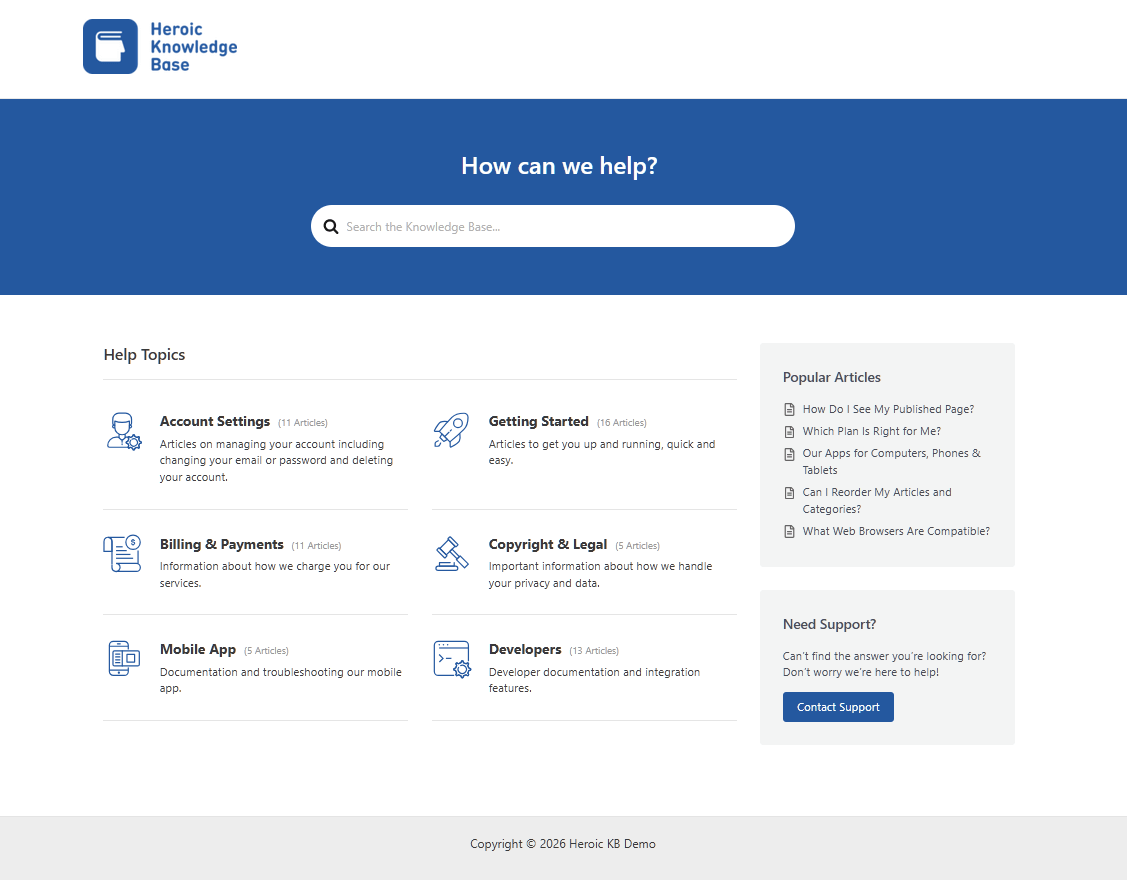This screenshot has width=1127, height=880.
Task: Click the Heroic Knowledge Base book logo icon
Action: click(110, 47)
